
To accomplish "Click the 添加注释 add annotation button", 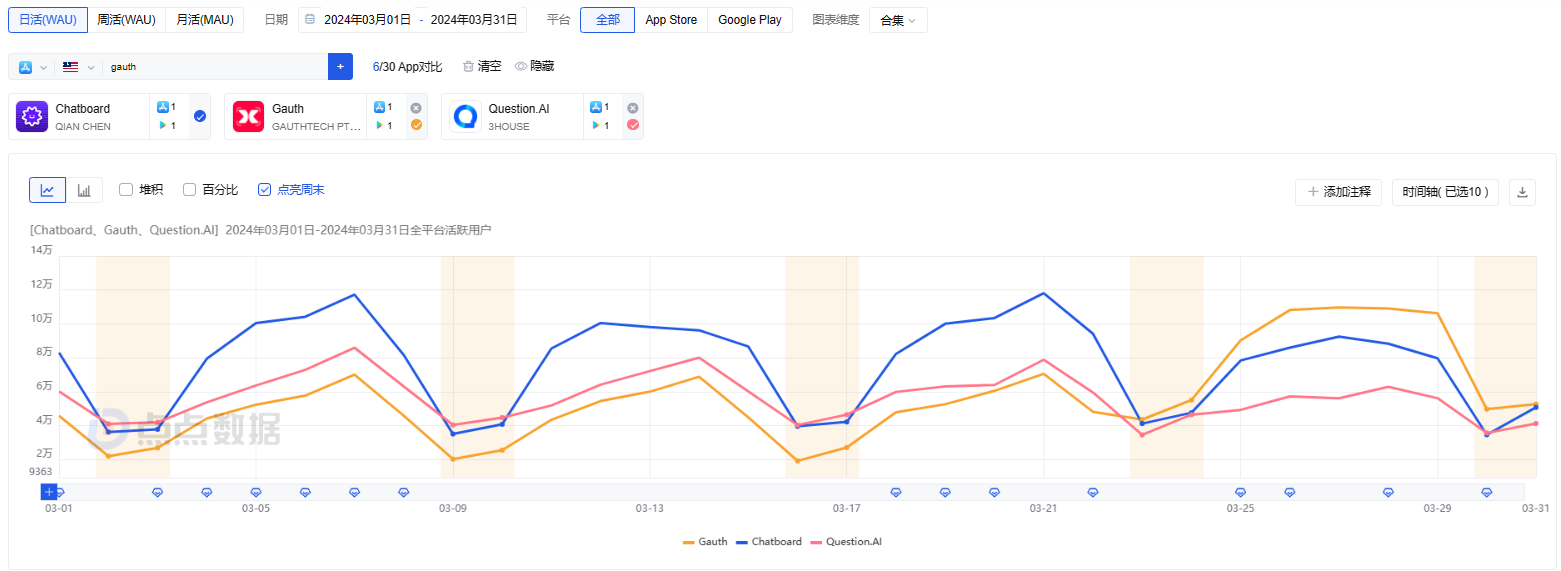I will (x=1338, y=192).
